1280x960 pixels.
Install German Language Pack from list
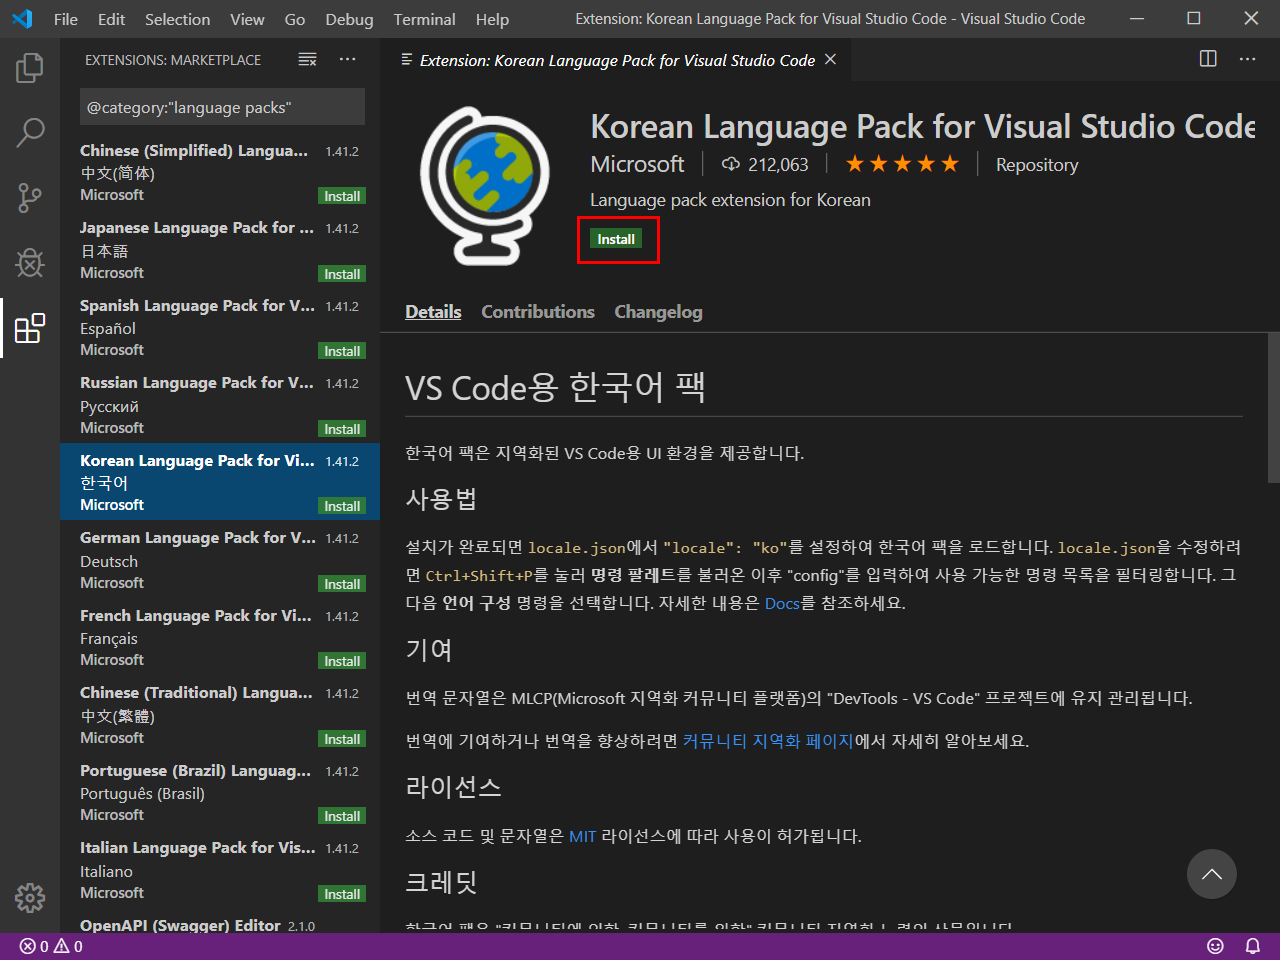342,584
